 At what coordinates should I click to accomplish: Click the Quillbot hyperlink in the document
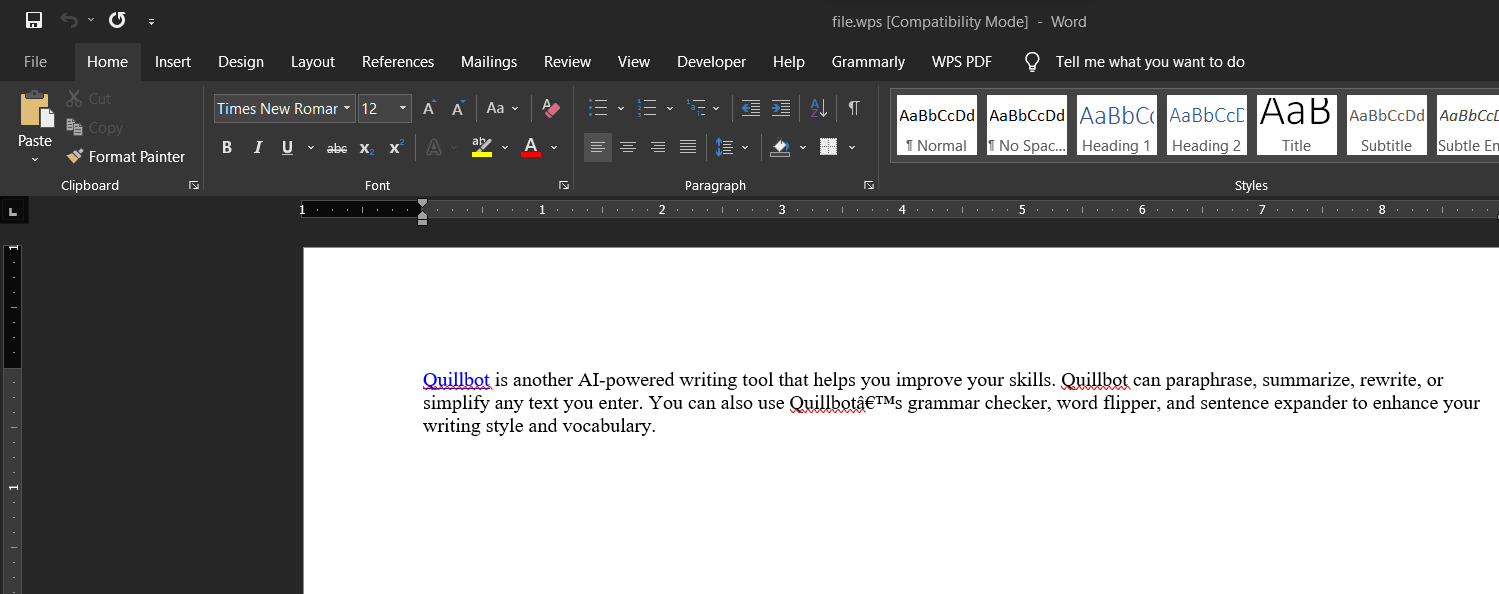coord(456,380)
